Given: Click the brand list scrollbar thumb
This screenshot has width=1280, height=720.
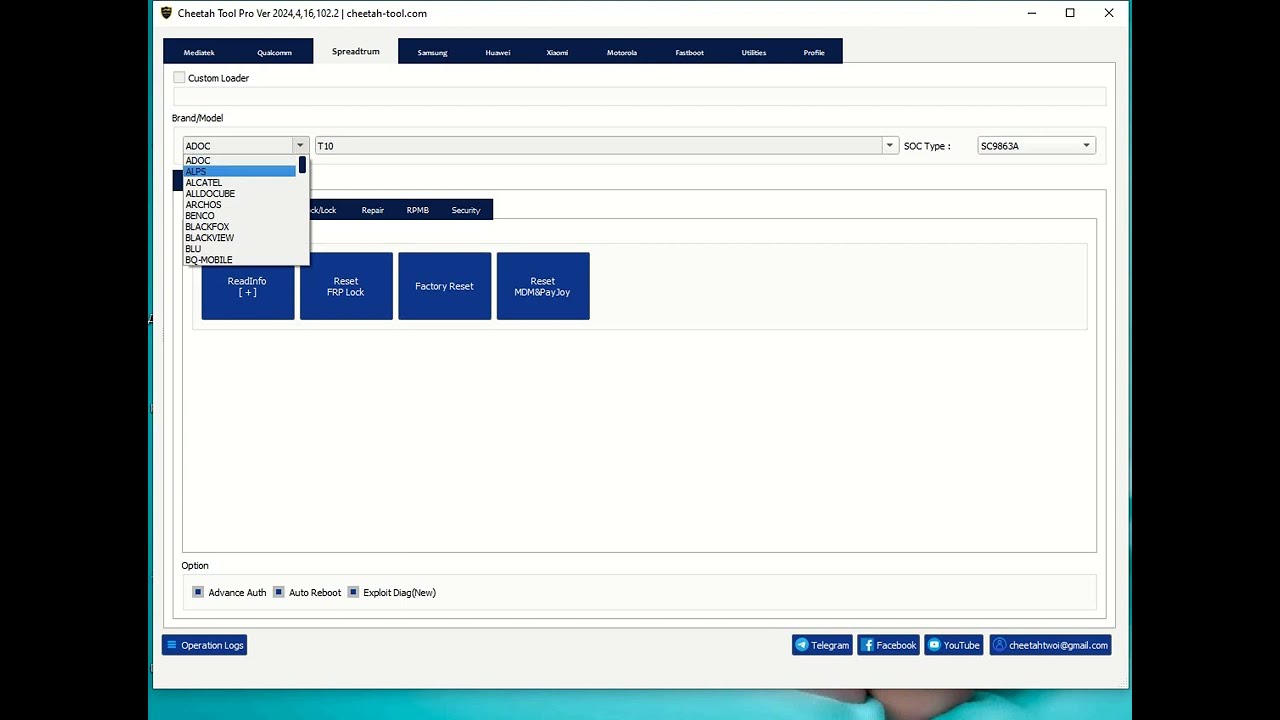Looking at the screenshot, I should click(302, 164).
